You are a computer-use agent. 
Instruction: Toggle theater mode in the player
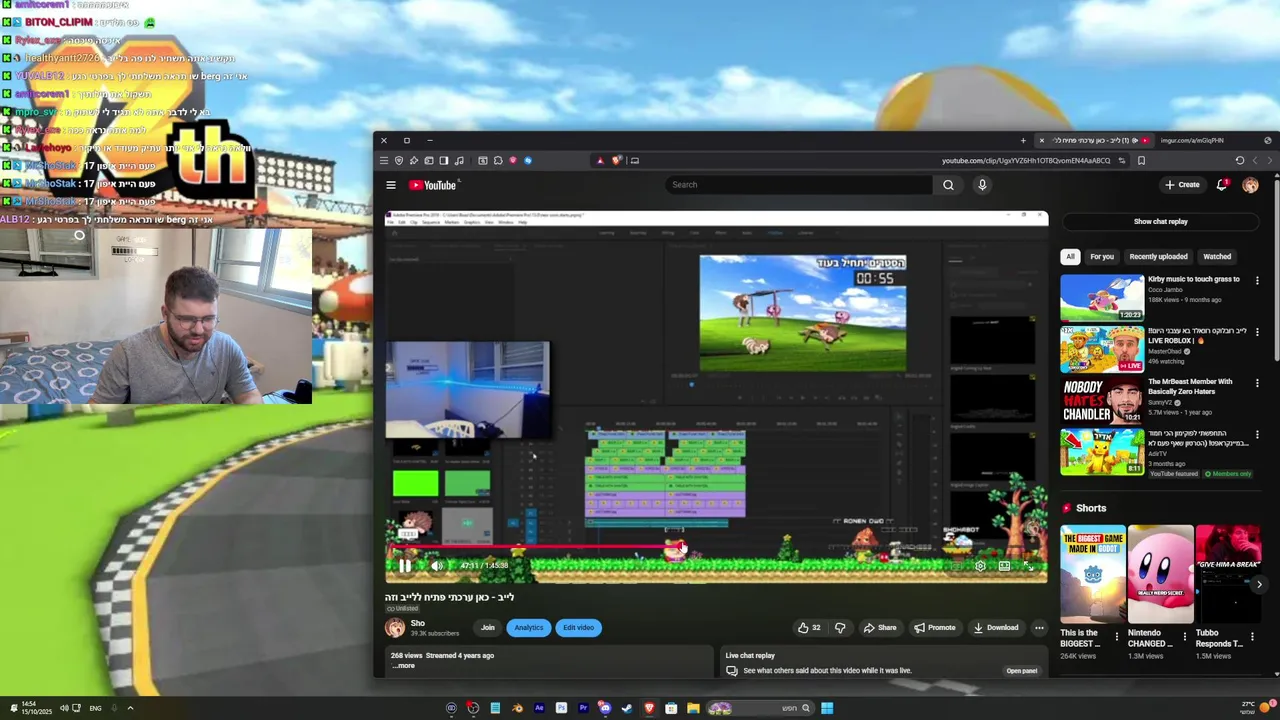(x=1004, y=566)
